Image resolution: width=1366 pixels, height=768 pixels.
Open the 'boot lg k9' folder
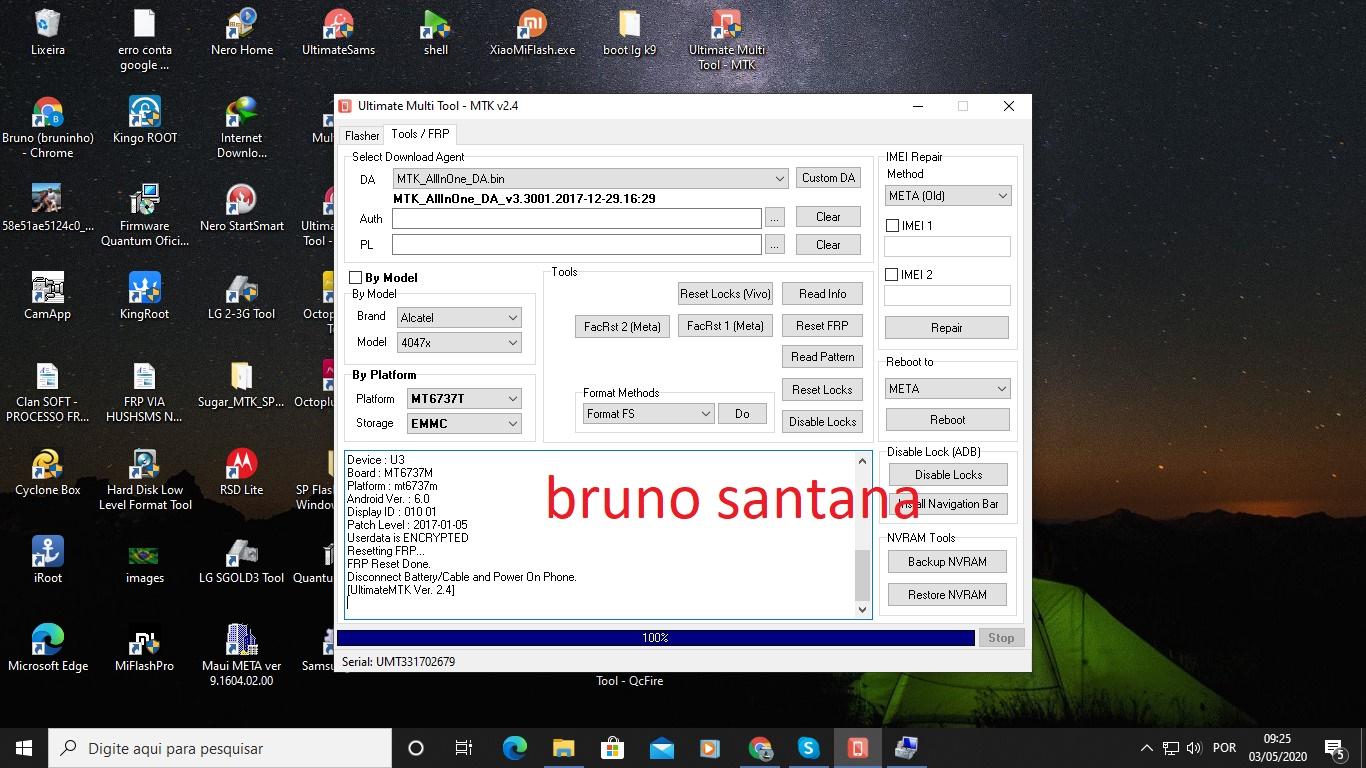(x=630, y=32)
